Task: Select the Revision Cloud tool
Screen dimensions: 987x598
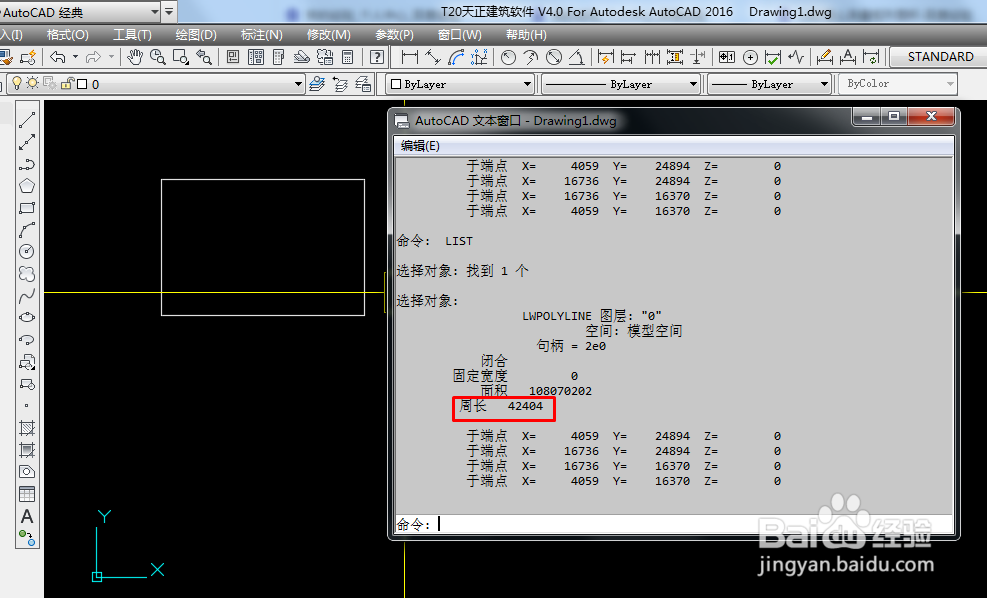Action: coord(26,274)
